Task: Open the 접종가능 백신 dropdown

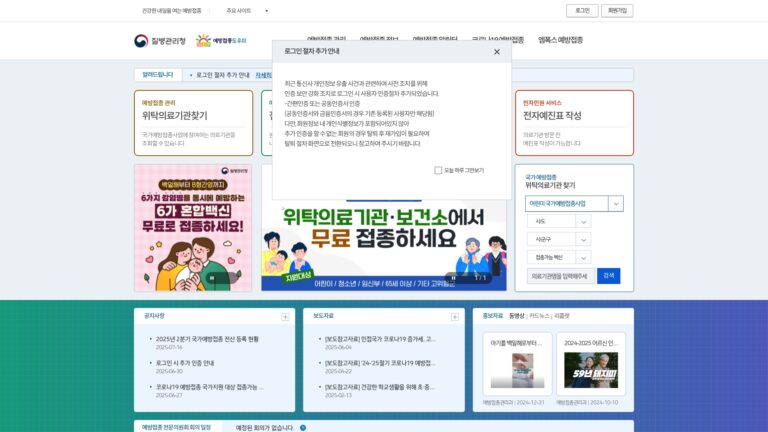Action: tap(559, 257)
